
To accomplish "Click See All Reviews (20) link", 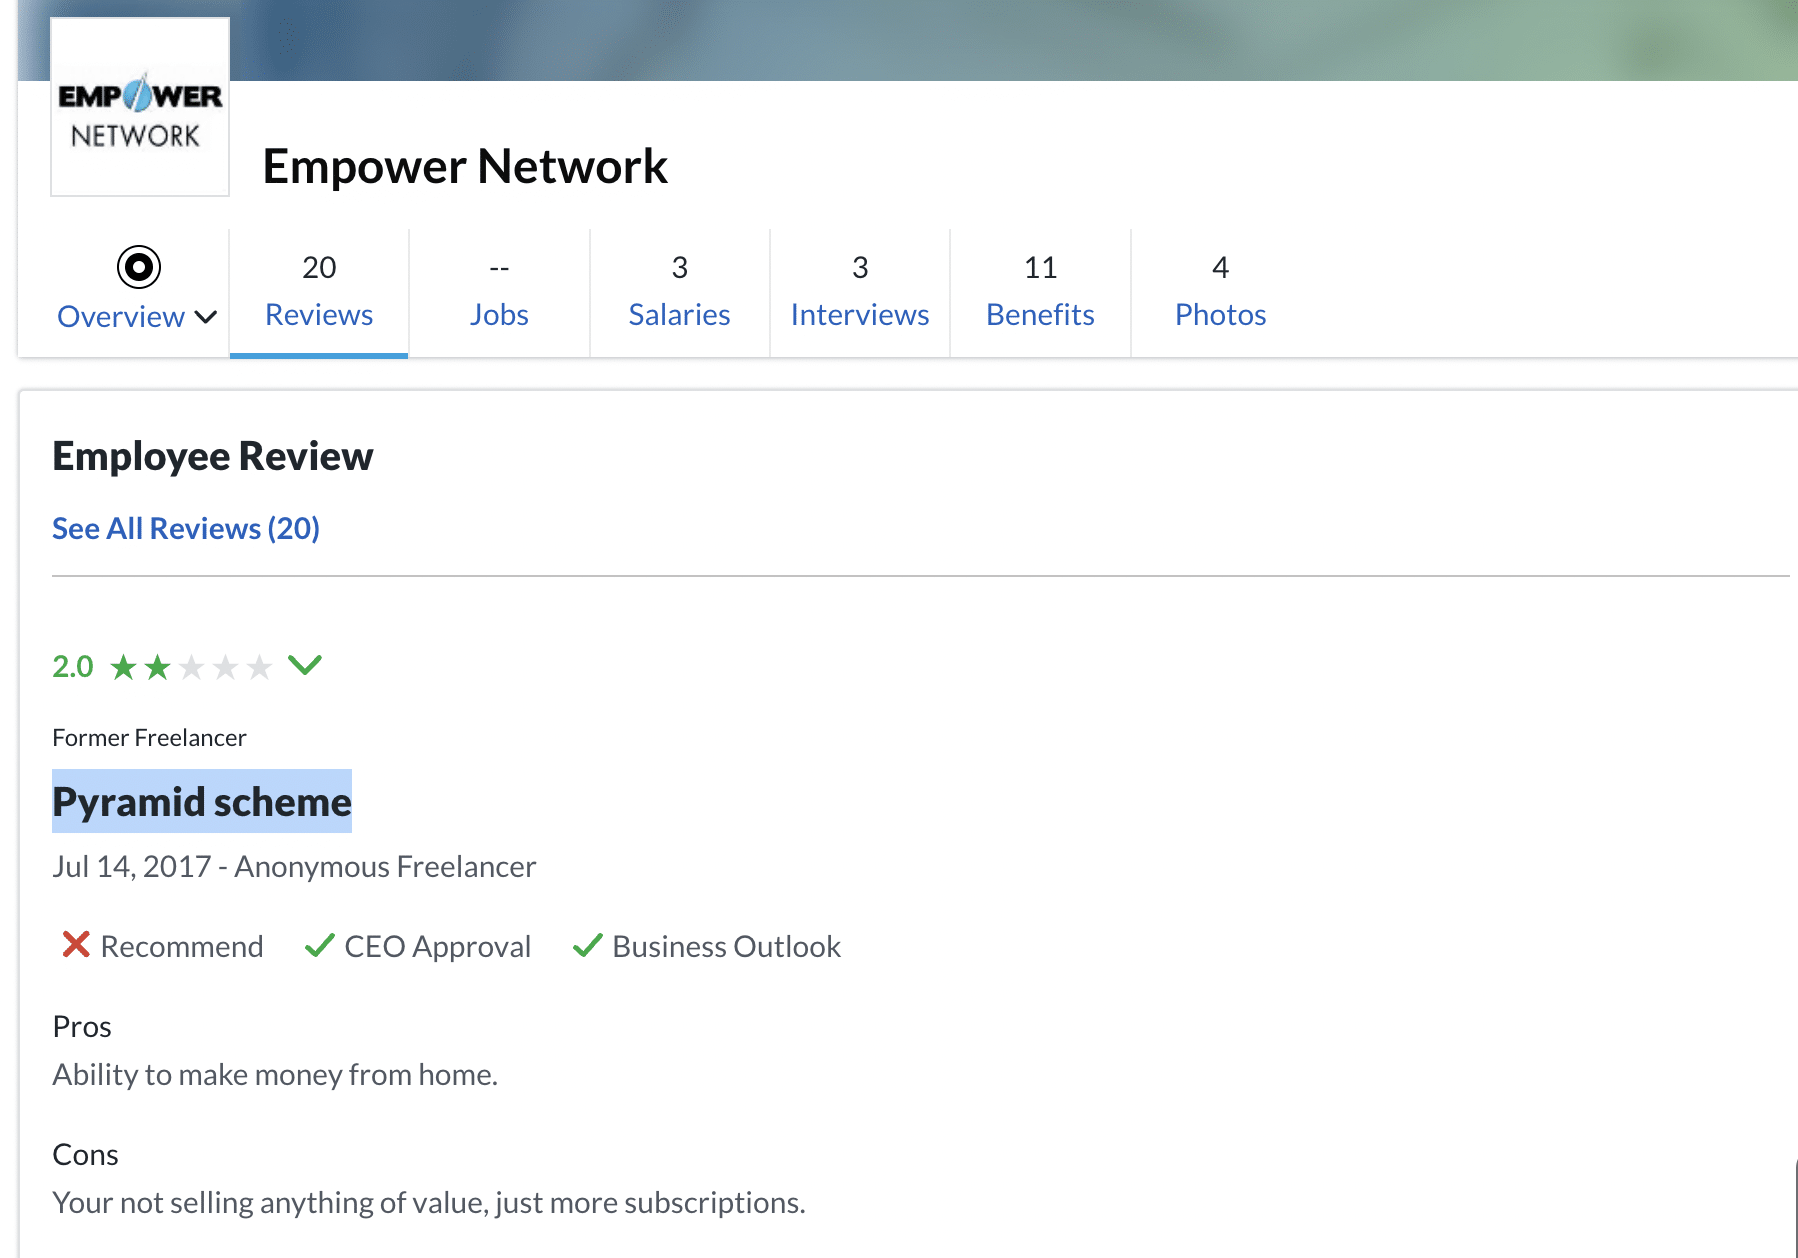I will click(x=186, y=528).
